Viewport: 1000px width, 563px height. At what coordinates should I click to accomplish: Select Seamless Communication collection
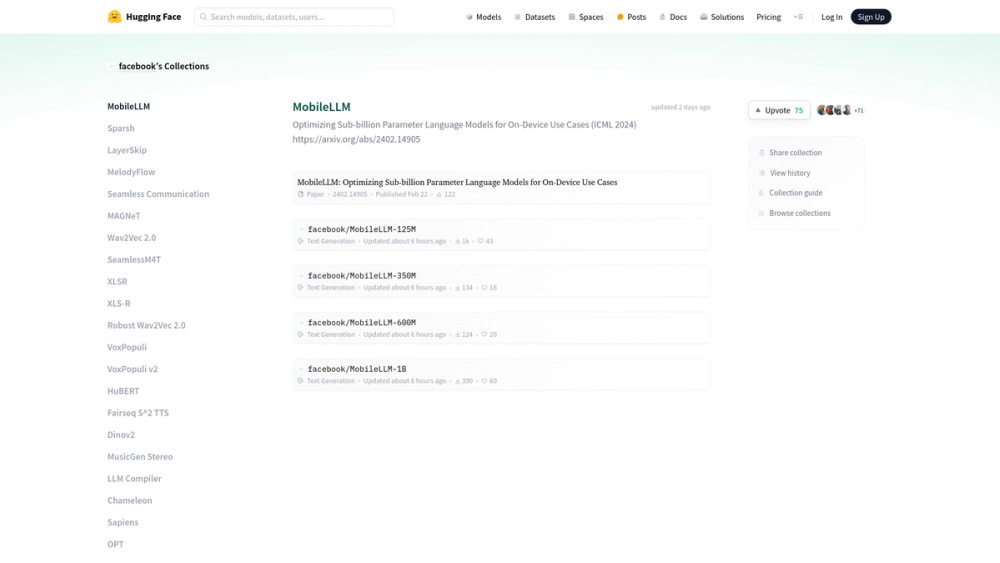(x=158, y=194)
